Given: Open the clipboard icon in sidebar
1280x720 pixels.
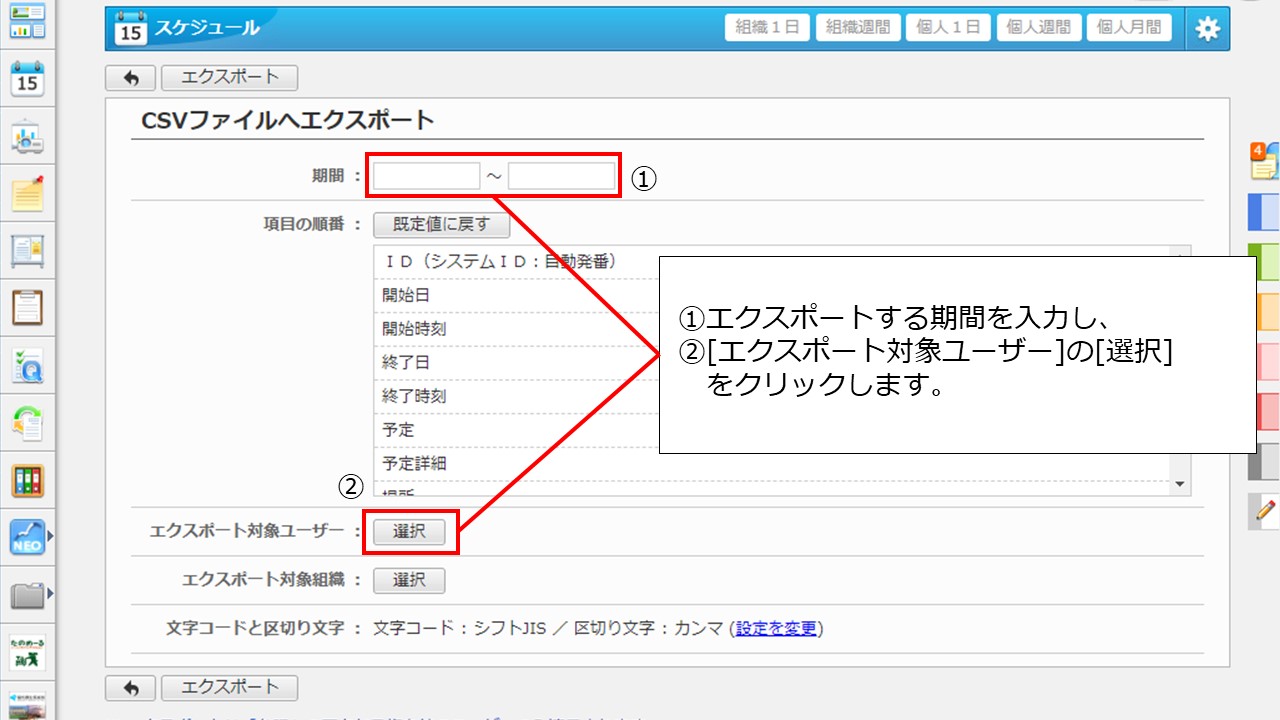Looking at the screenshot, I should click(x=28, y=307).
